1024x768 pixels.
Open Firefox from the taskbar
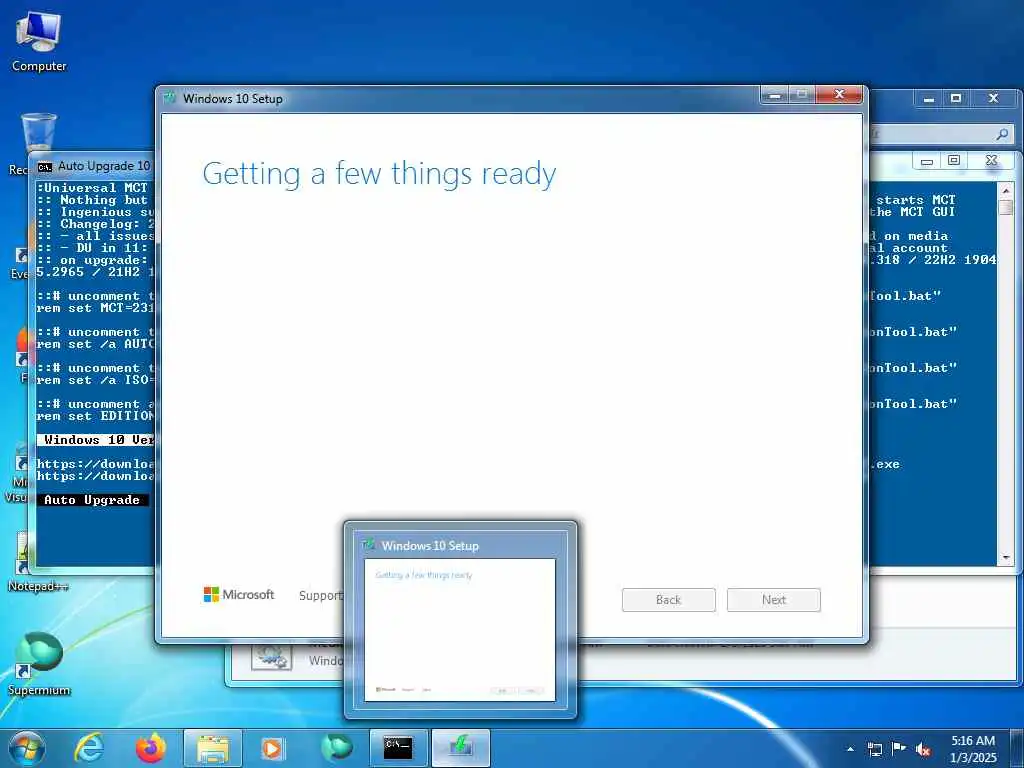151,748
